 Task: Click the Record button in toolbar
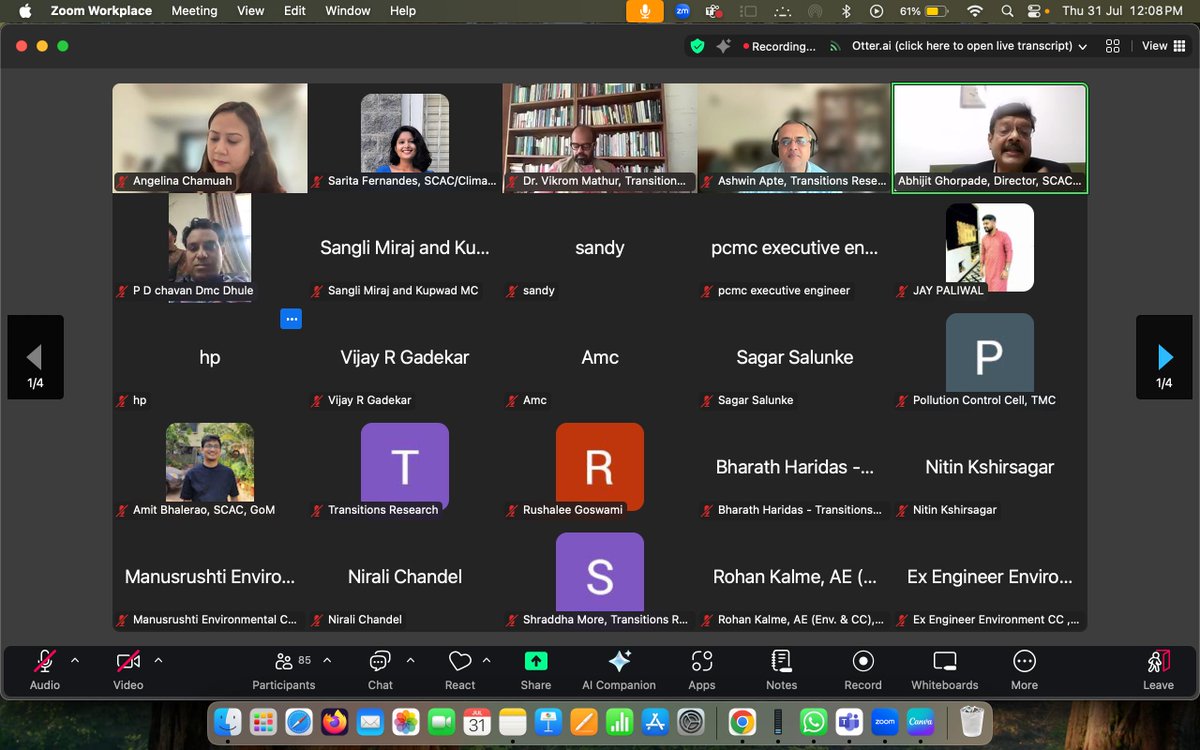point(863,670)
